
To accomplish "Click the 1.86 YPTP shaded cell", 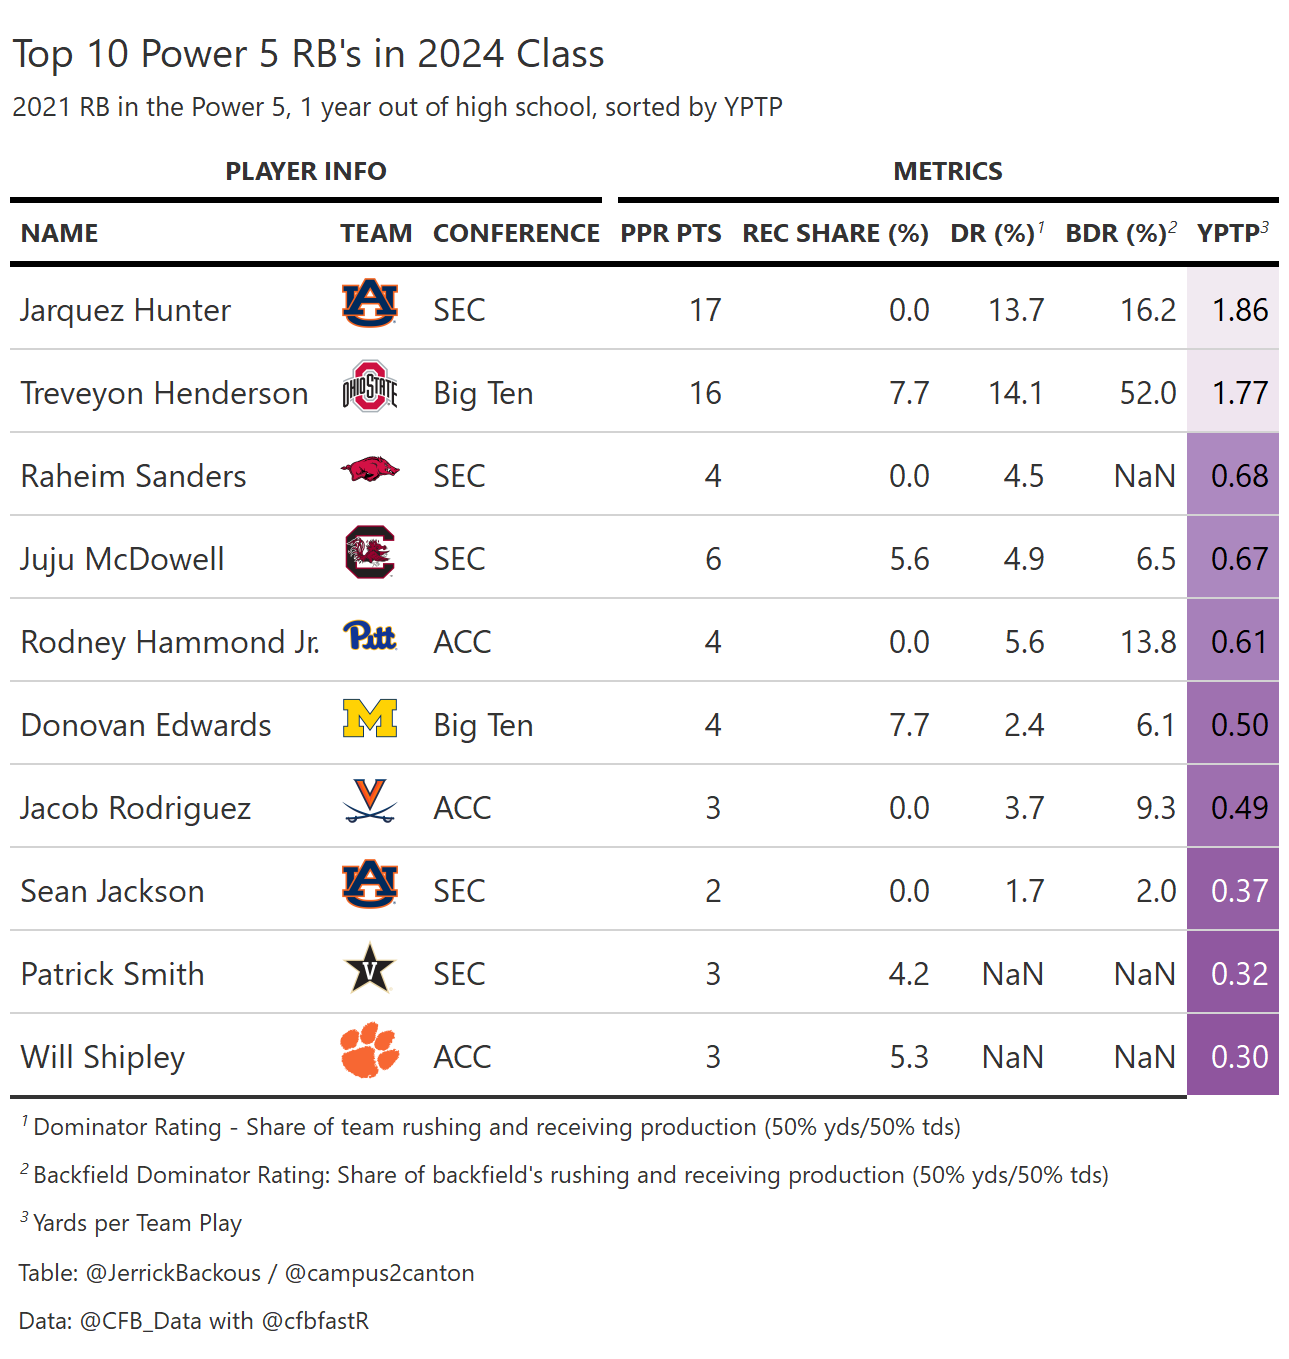I will pyautogui.click(x=1233, y=308).
